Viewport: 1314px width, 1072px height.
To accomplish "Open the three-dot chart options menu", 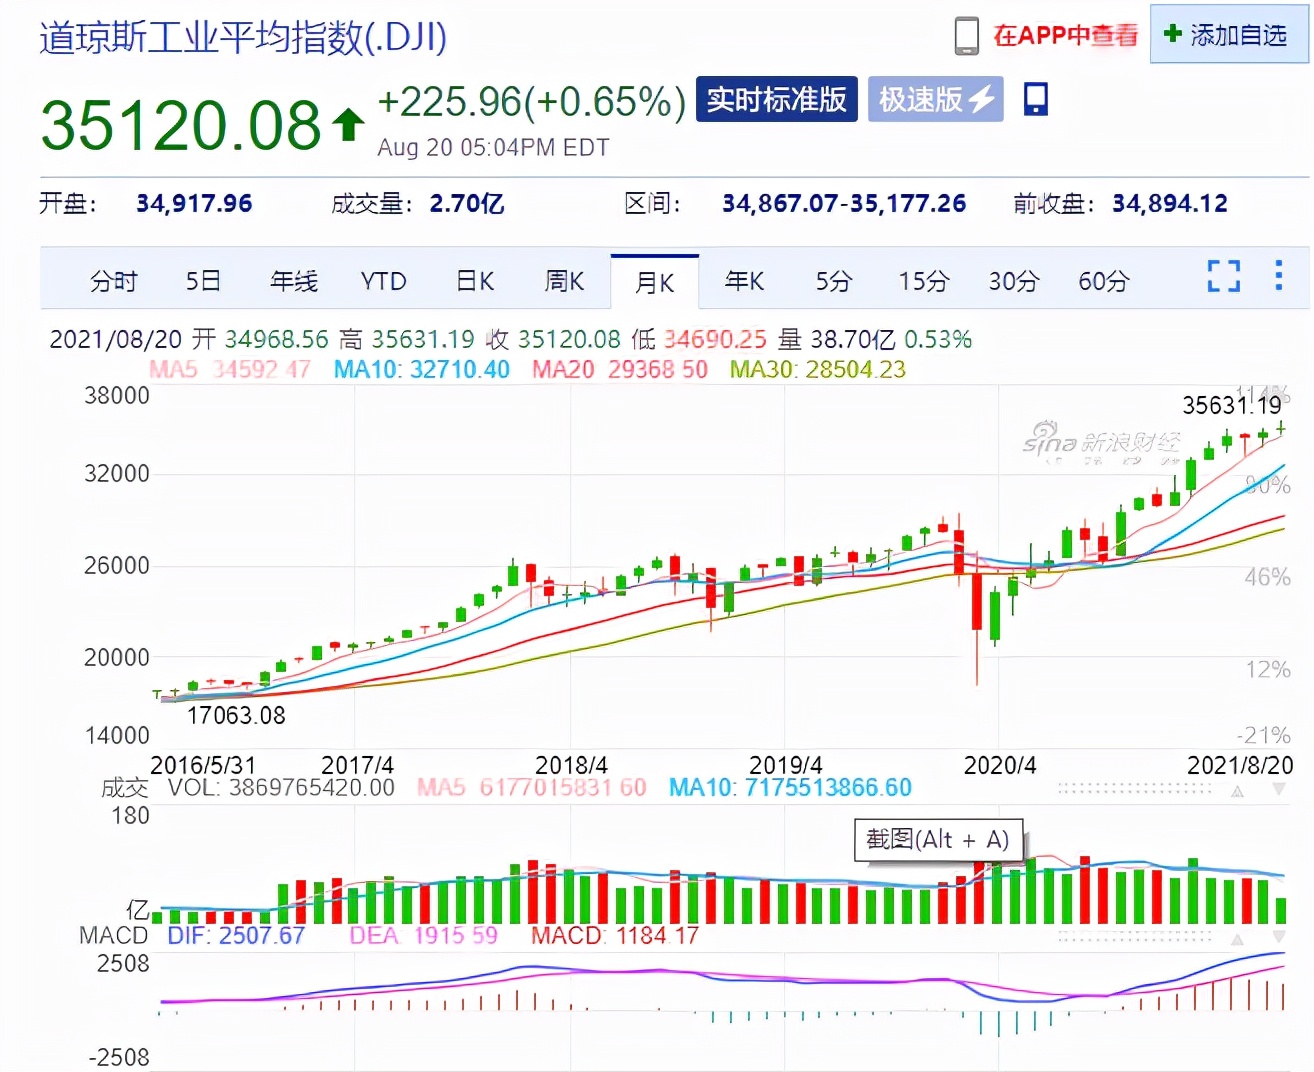I will coord(1278,277).
